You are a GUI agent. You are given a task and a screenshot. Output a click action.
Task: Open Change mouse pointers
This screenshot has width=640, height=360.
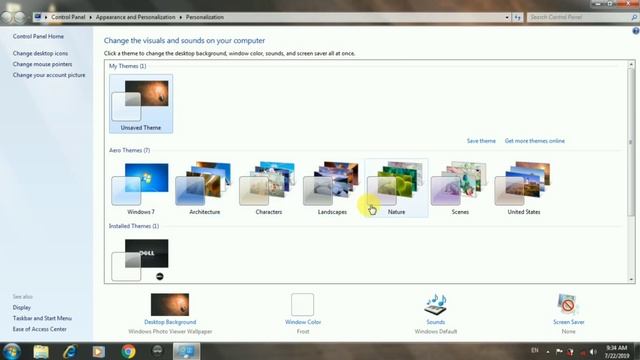pyautogui.click(x=42, y=64)
